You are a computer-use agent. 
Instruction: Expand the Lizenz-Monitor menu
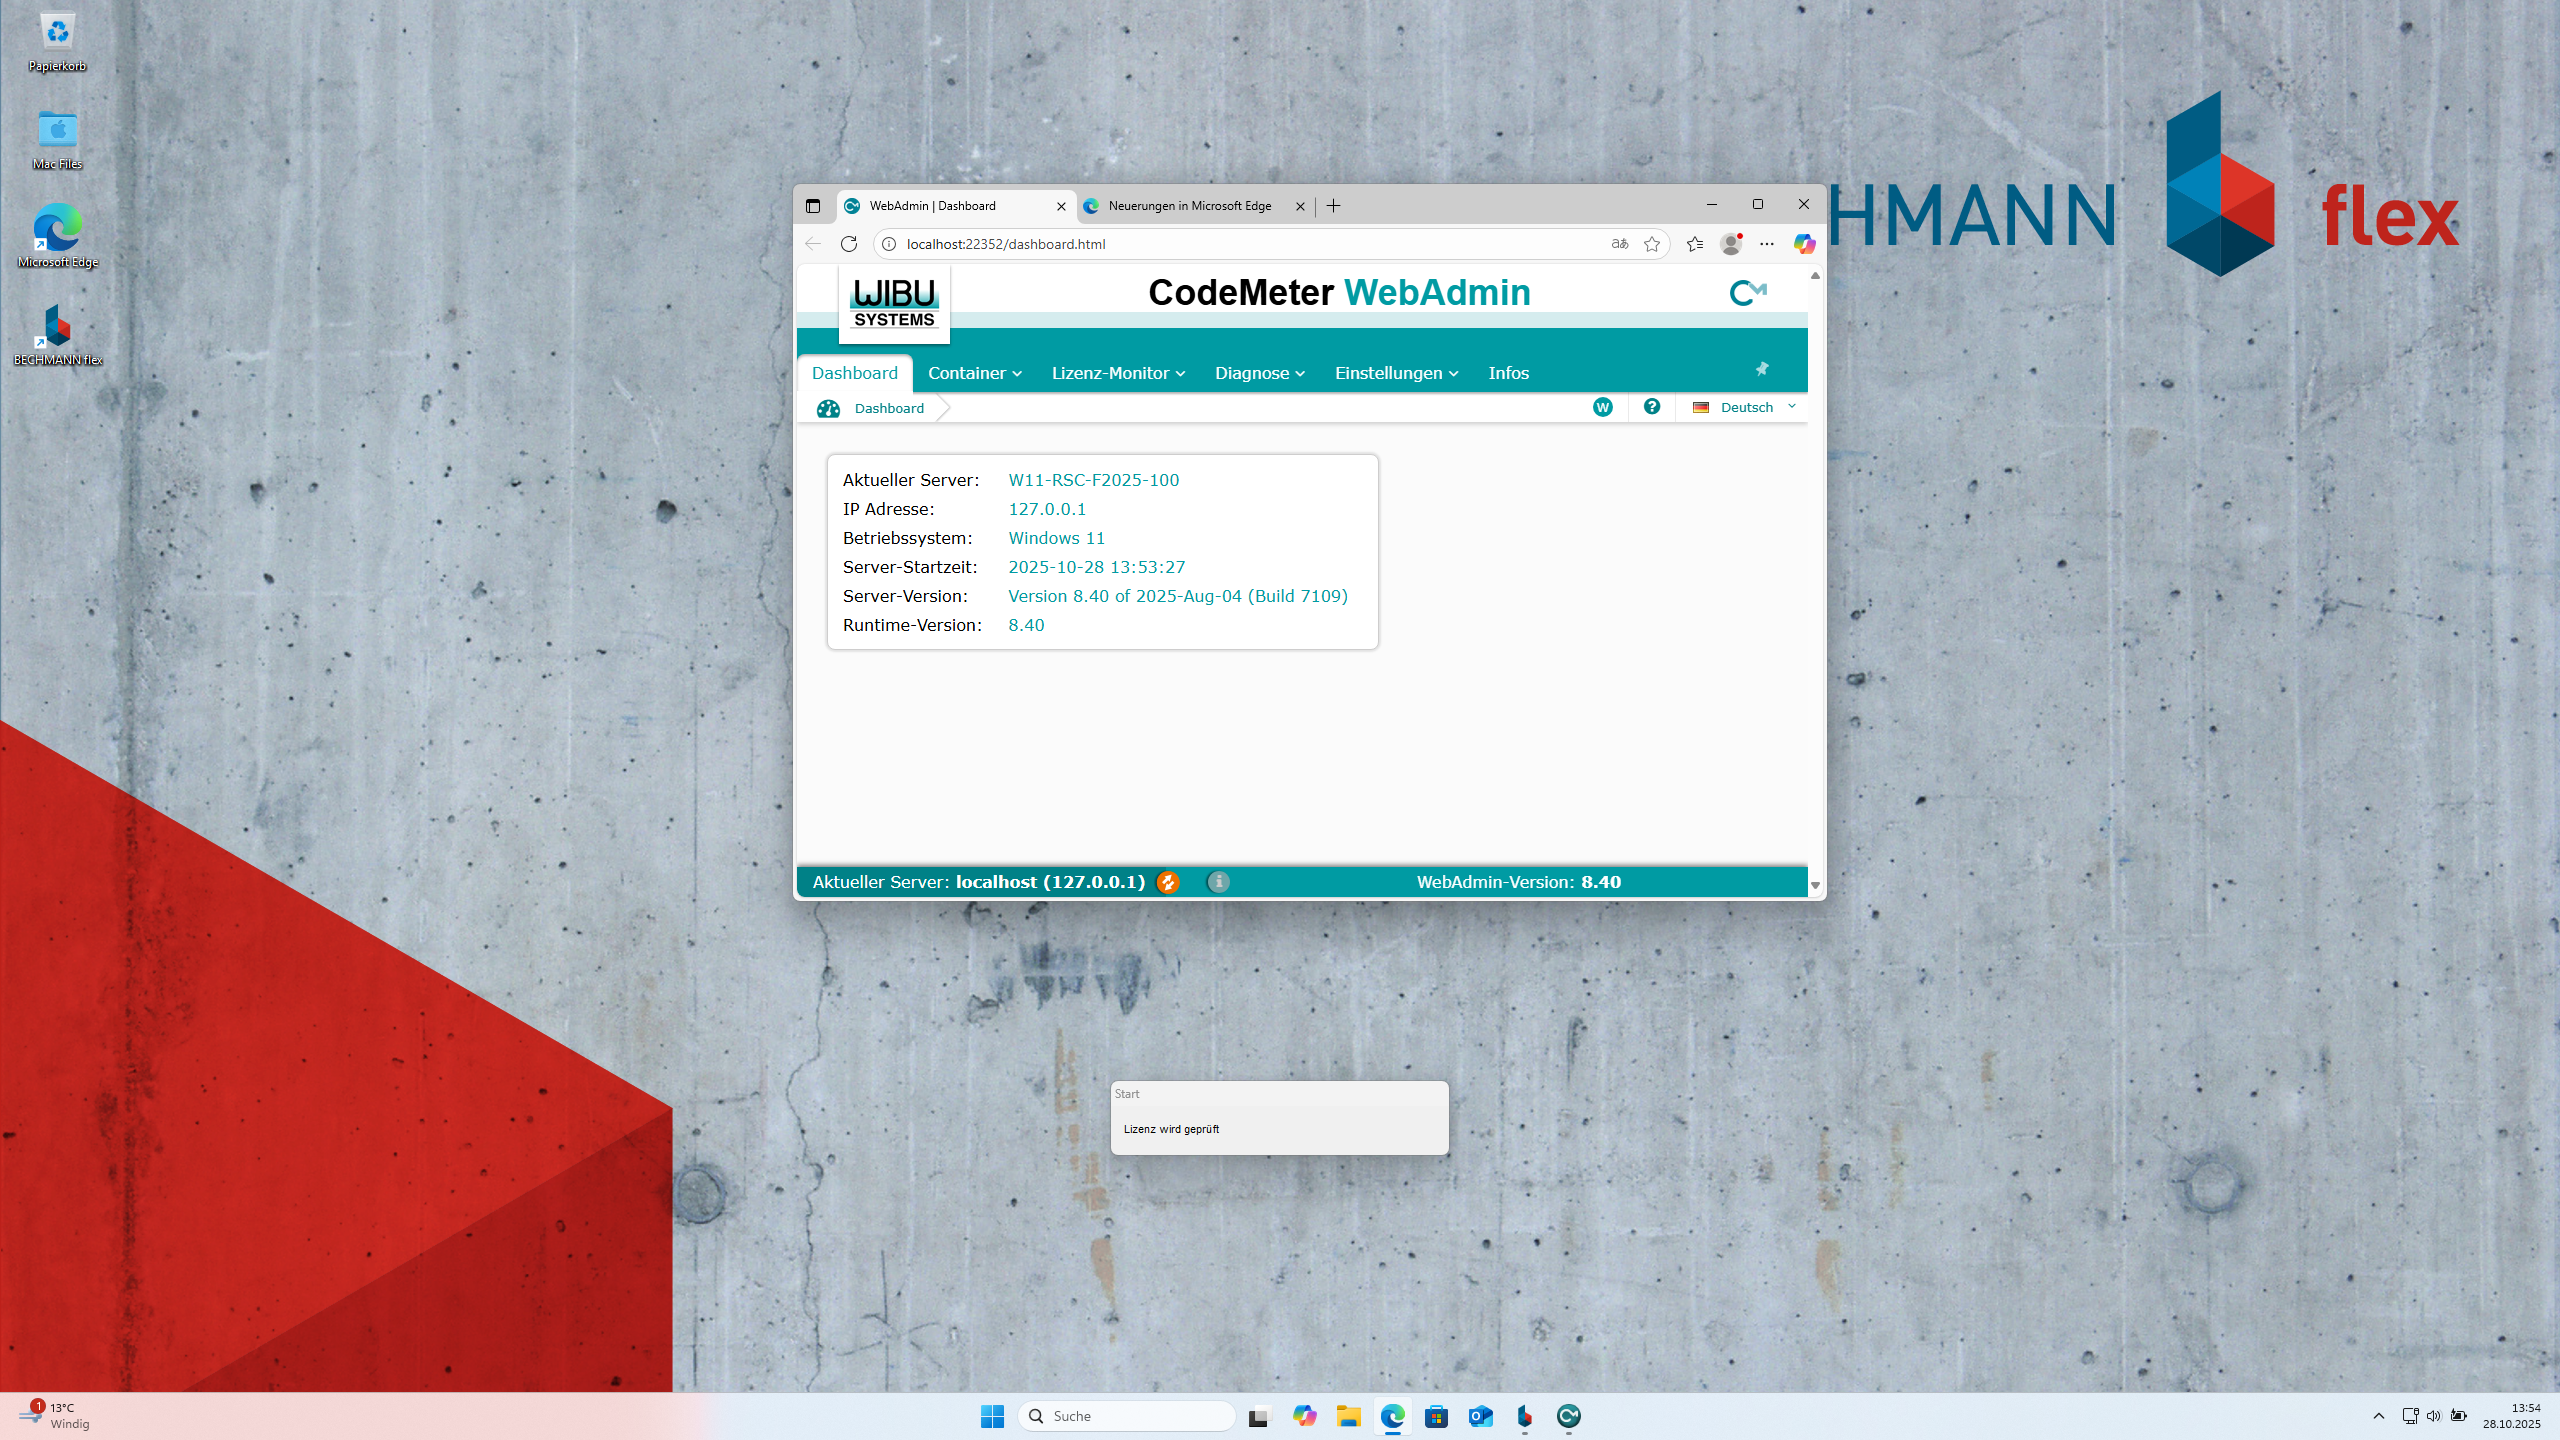coord(1117,373)
